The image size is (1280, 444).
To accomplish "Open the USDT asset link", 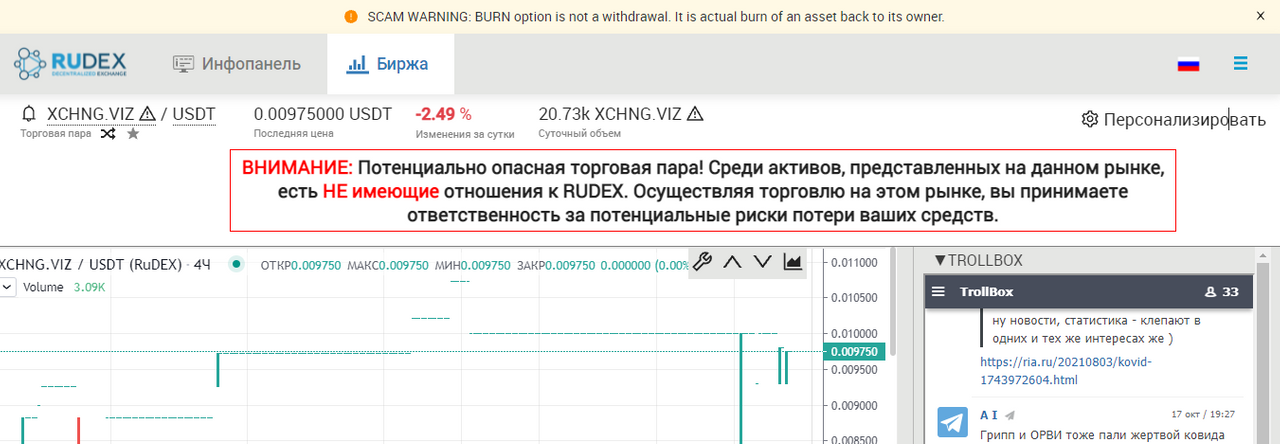I will tap(194, 114).
